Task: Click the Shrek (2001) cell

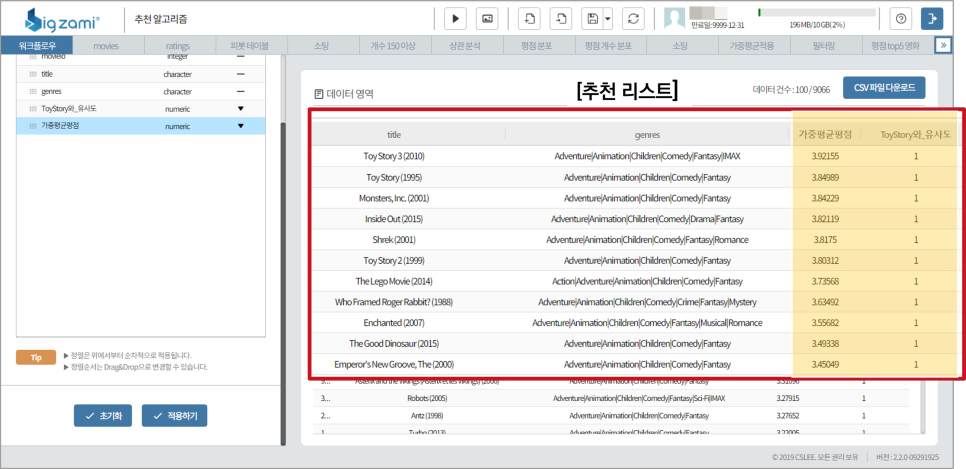Action: click(x=394, y=240)
